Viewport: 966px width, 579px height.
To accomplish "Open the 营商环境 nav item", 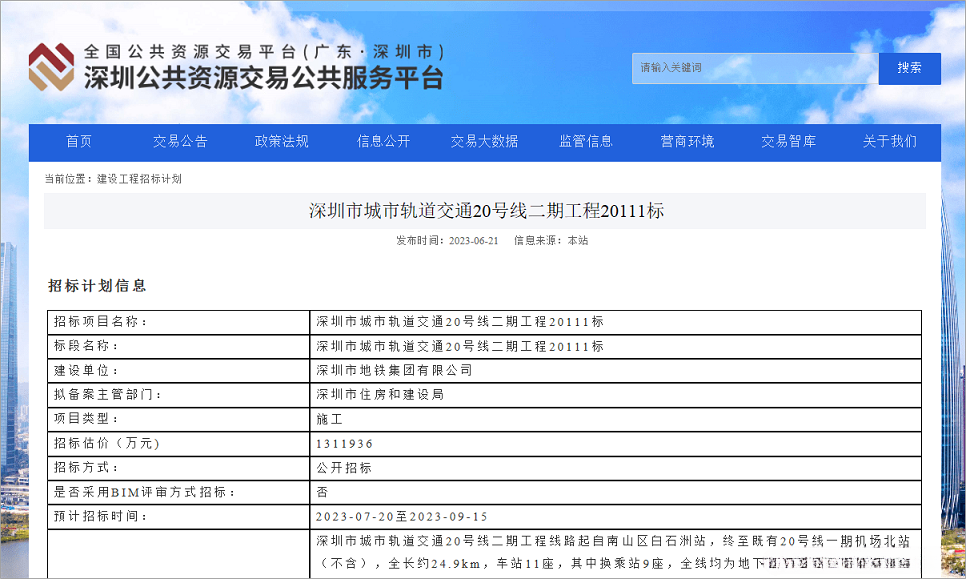I will pyautogui.click(x=687, y=142).
